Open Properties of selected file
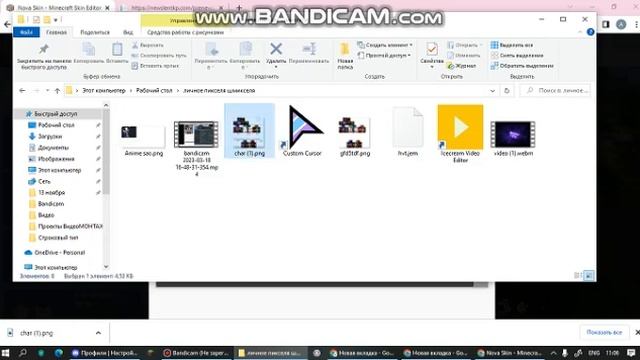The width and height of the screenshot is (640, 360). click(432, 55)
